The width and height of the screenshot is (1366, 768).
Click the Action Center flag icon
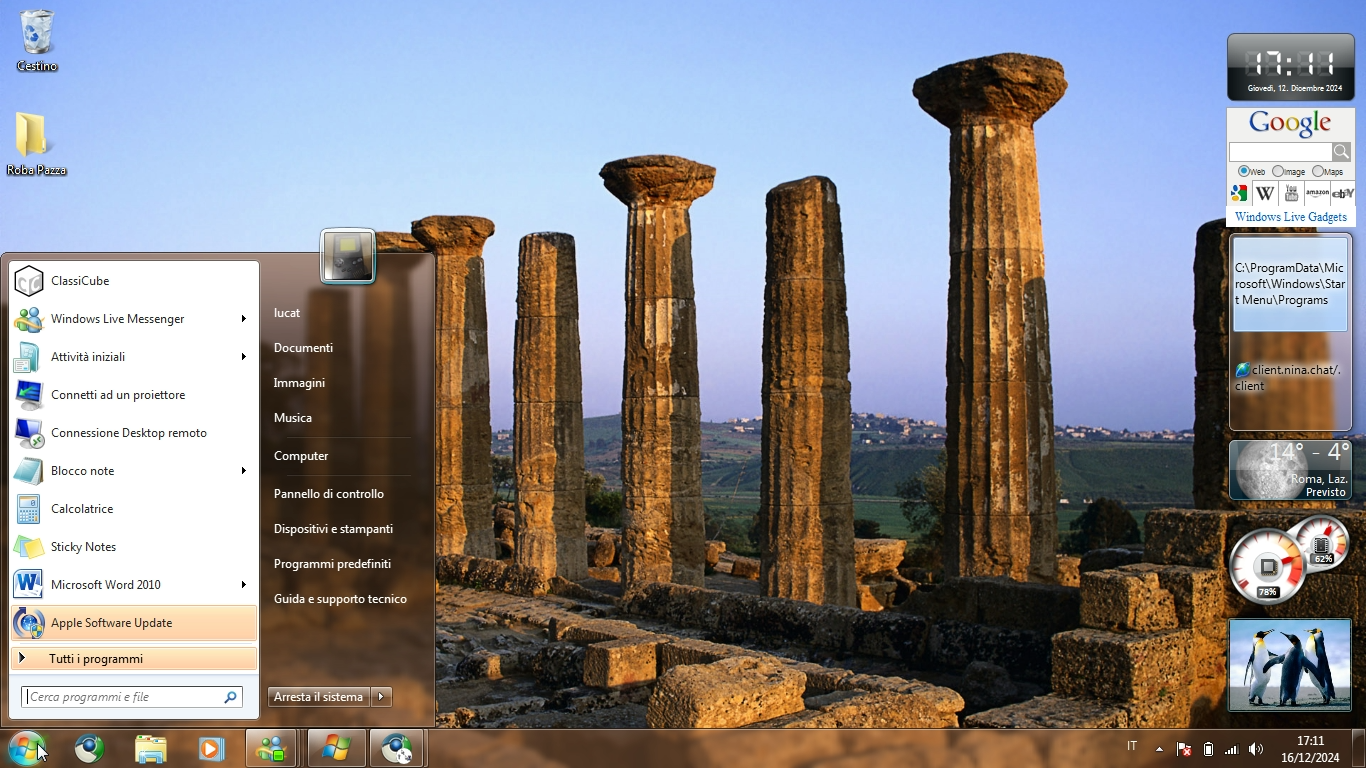click(1184, 749)
